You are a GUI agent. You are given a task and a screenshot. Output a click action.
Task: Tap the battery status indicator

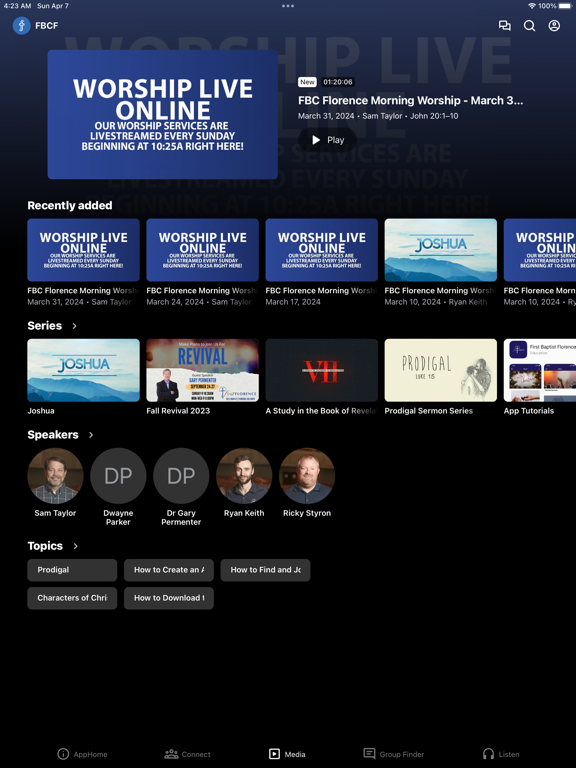coord(563,6)
